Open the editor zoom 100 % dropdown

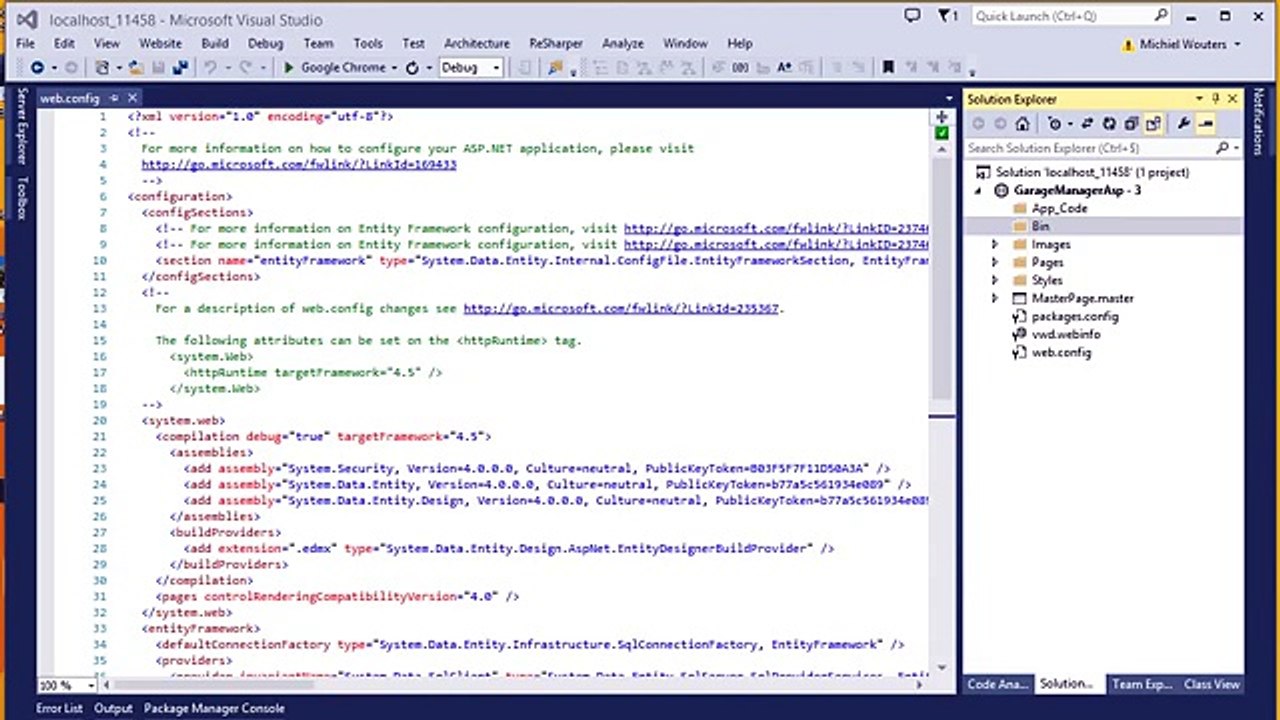pos(91,686)
